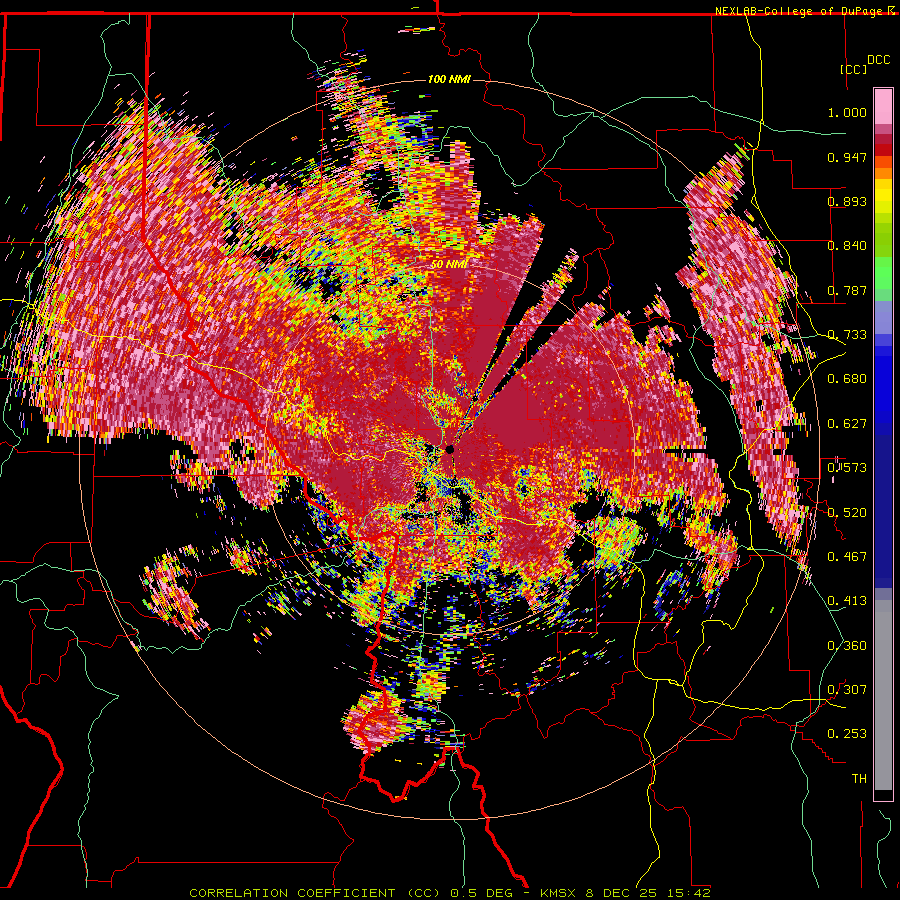Viewport: 900px width, 900px height.
Task: Click the KMSX station identifier
Action: [560, 893]
